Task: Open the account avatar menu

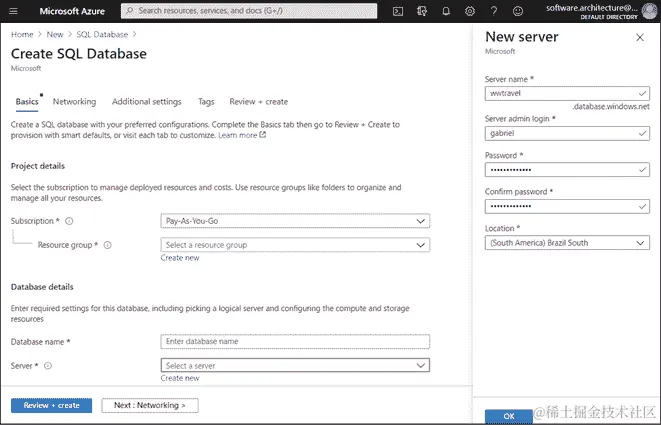Action: (649, 11)
